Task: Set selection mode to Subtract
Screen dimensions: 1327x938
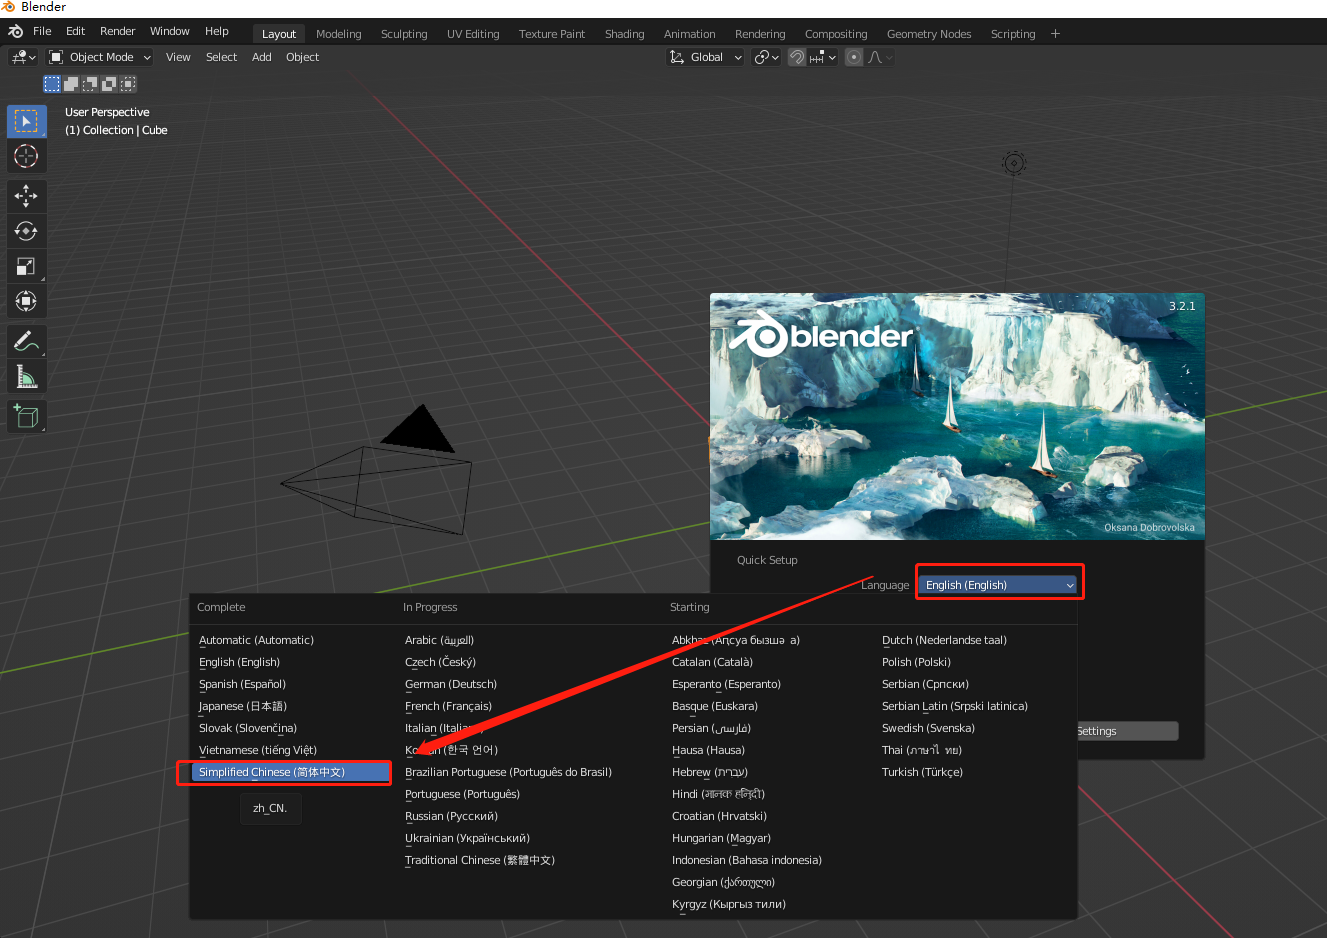Action: coord(90,84)
